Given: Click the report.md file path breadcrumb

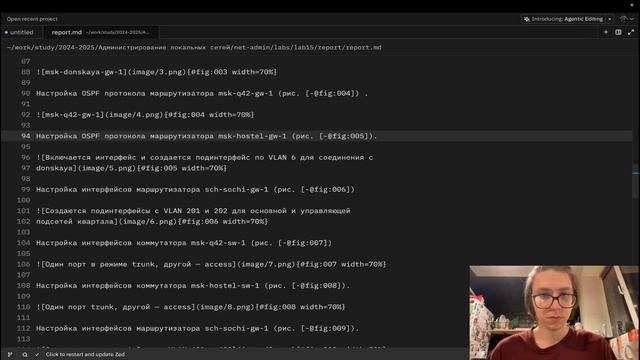Looking at the screenshot, I should point(194,47).
